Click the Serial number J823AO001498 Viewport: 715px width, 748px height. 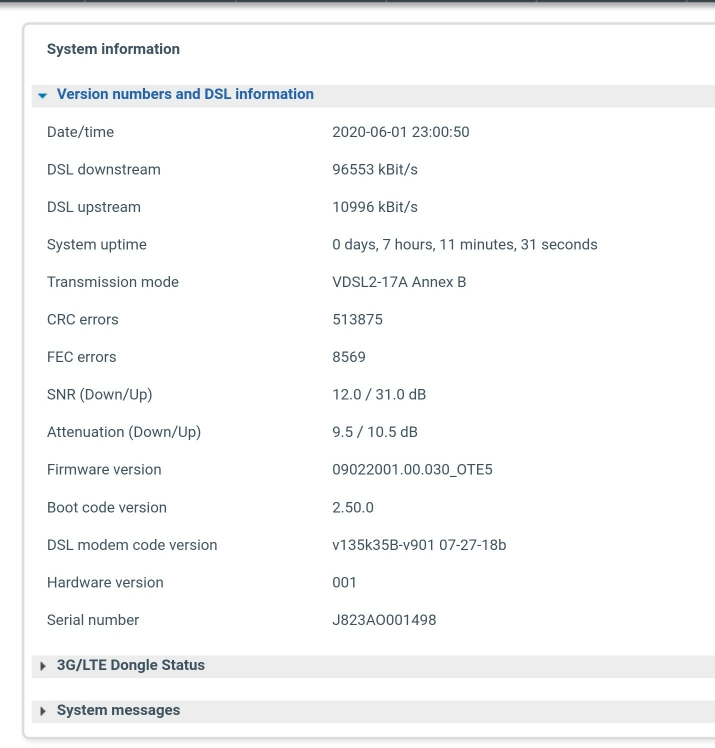384,620
